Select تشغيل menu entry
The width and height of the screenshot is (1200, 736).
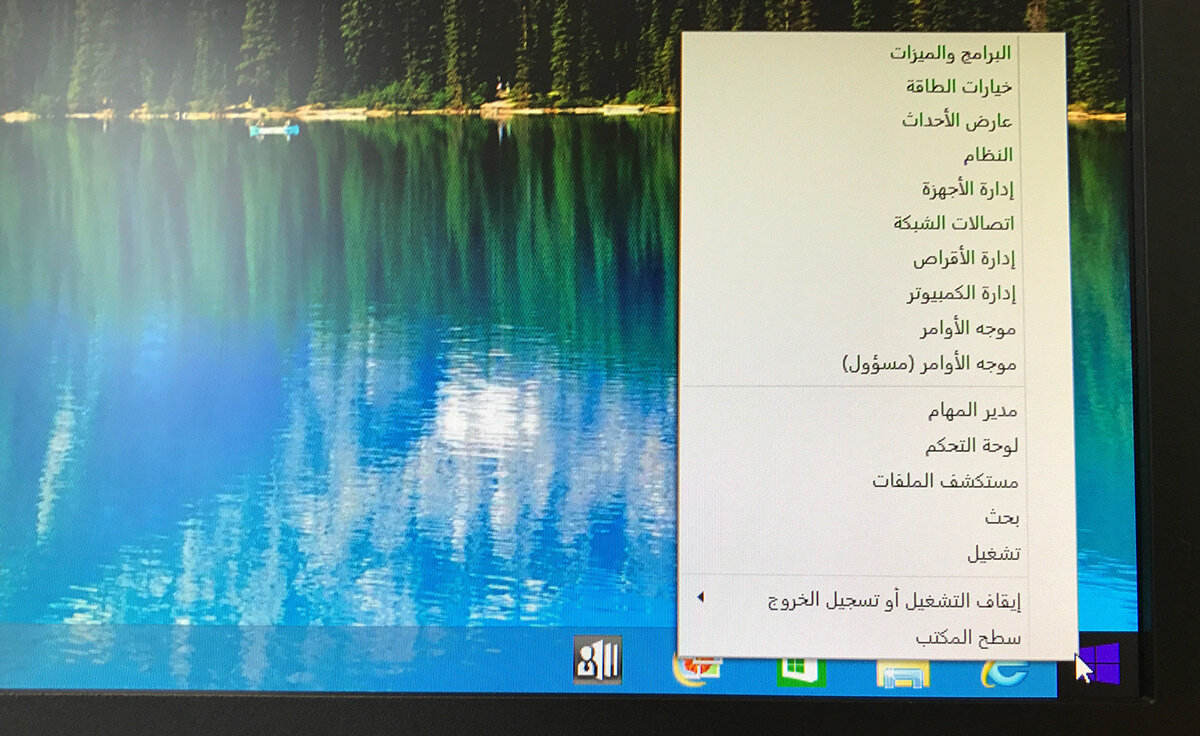[994, 553]
